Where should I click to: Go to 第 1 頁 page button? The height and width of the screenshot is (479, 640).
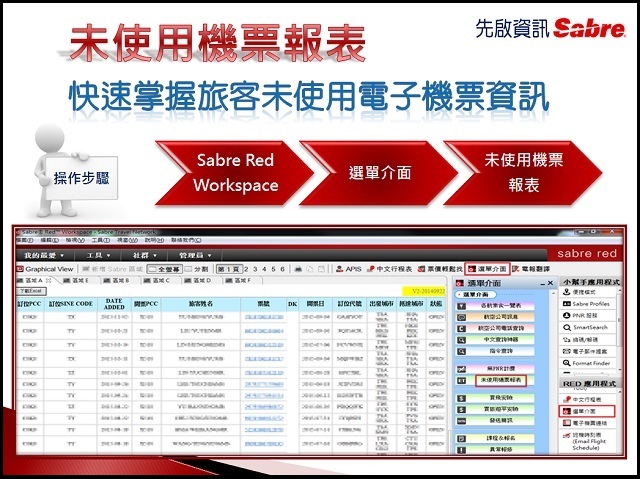tap(229, 269)
